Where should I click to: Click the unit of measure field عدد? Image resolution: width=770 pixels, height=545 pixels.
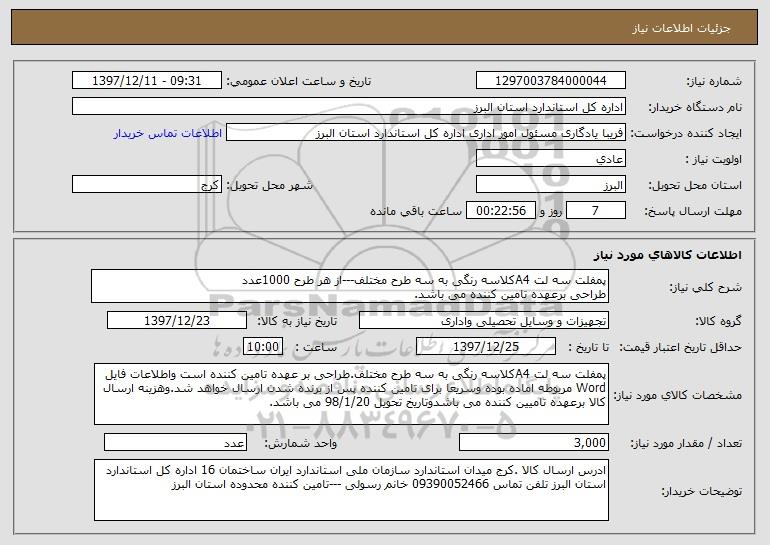(175, 442)
